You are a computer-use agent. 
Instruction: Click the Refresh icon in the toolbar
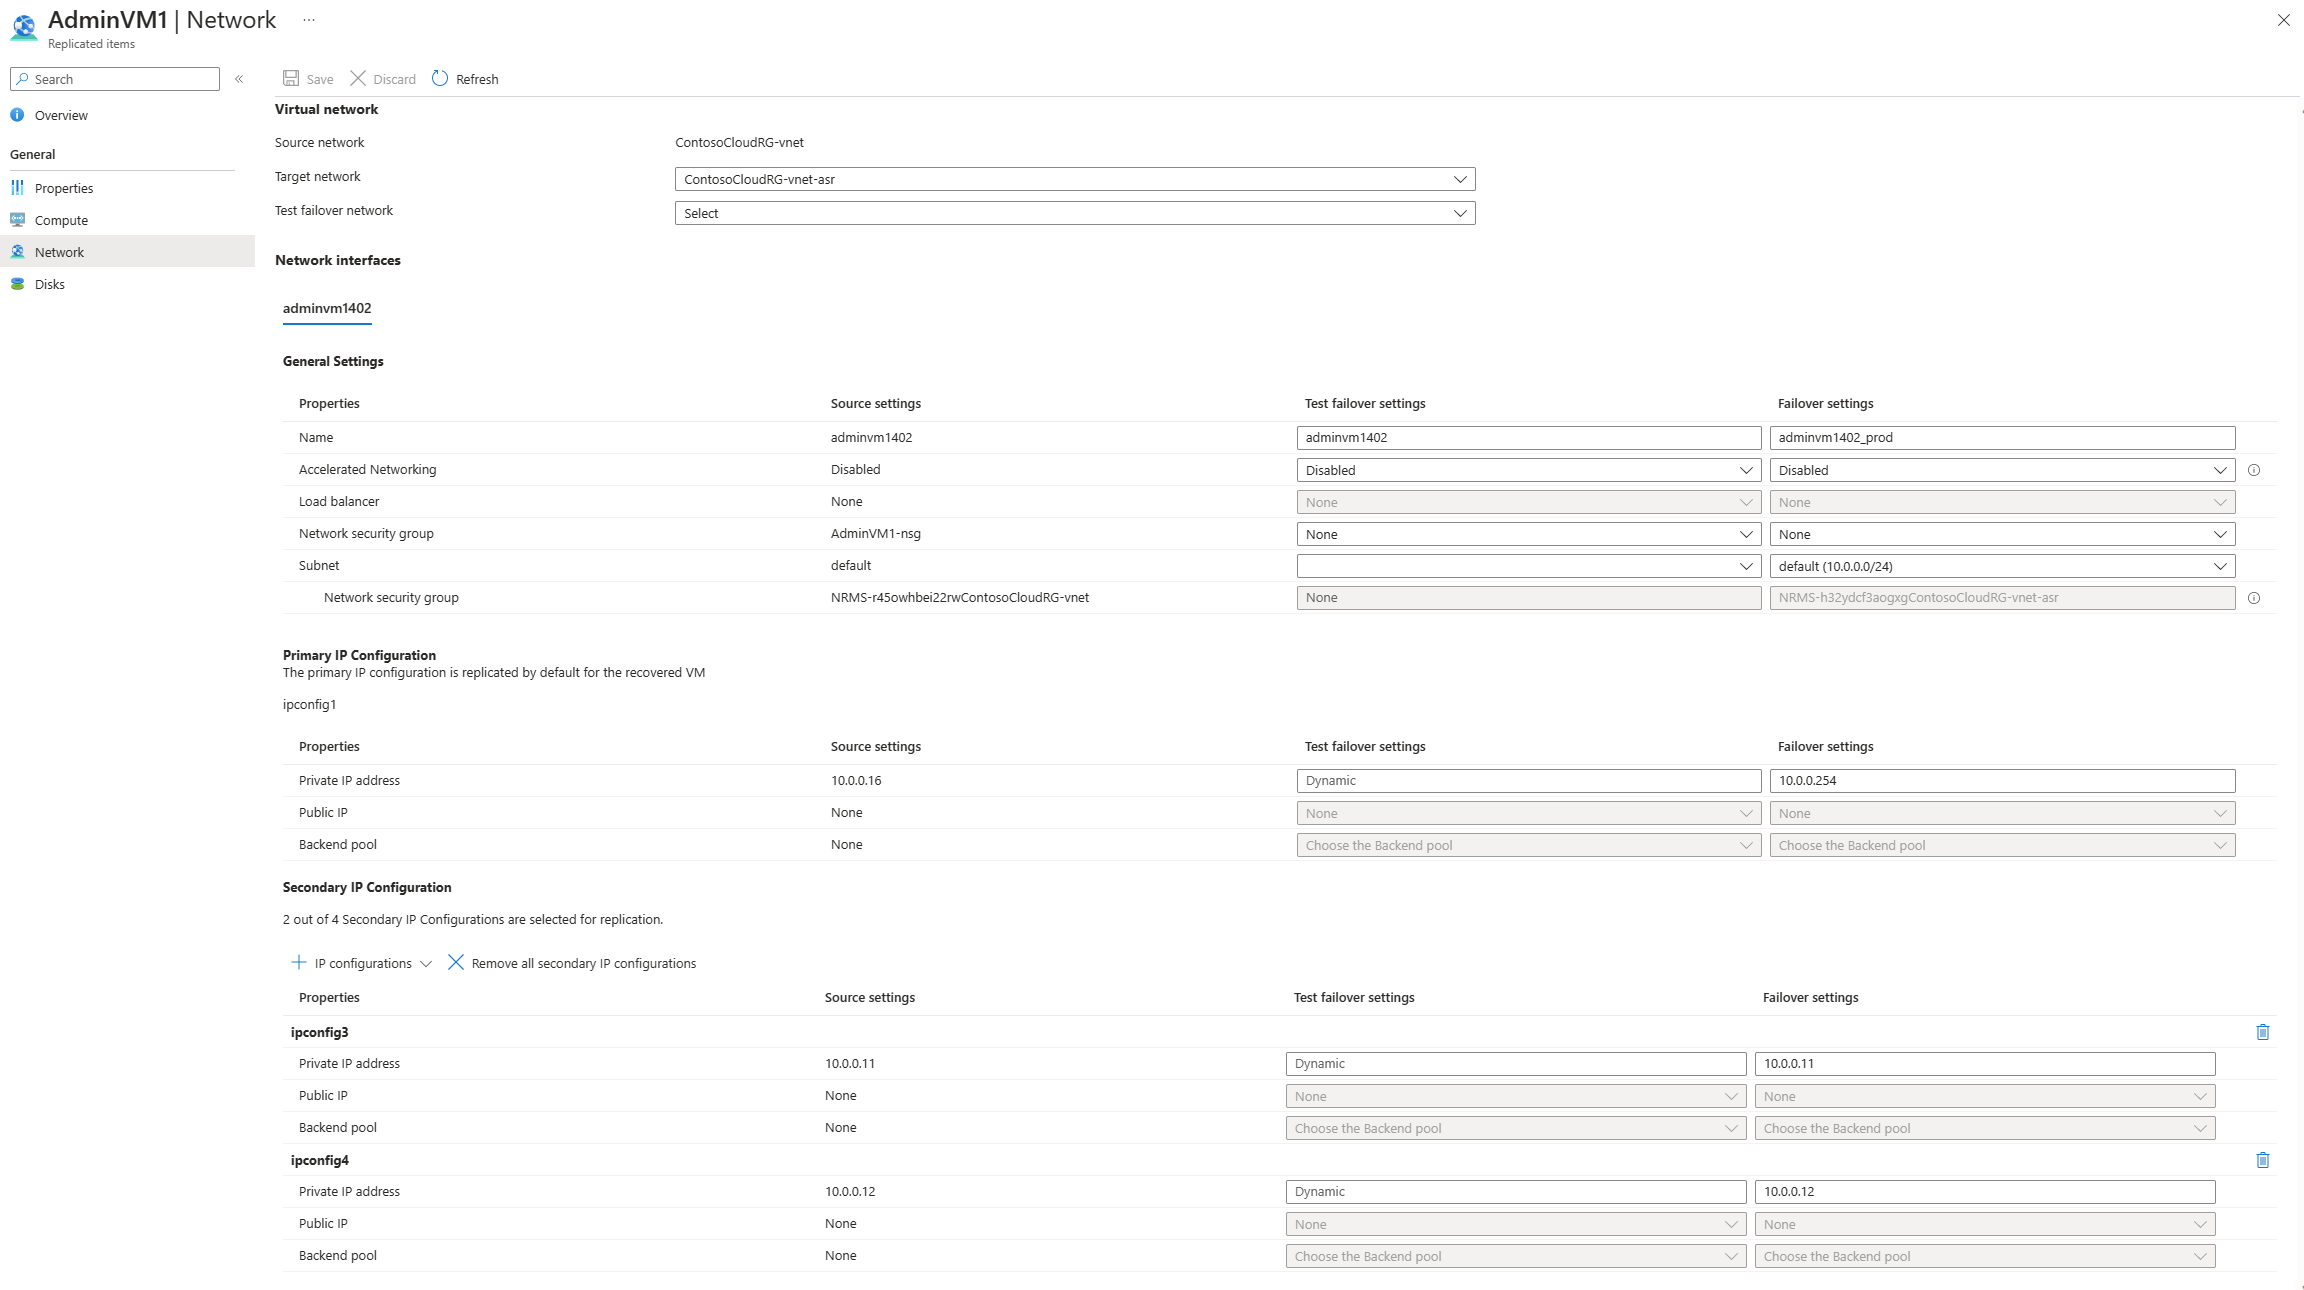441,78
